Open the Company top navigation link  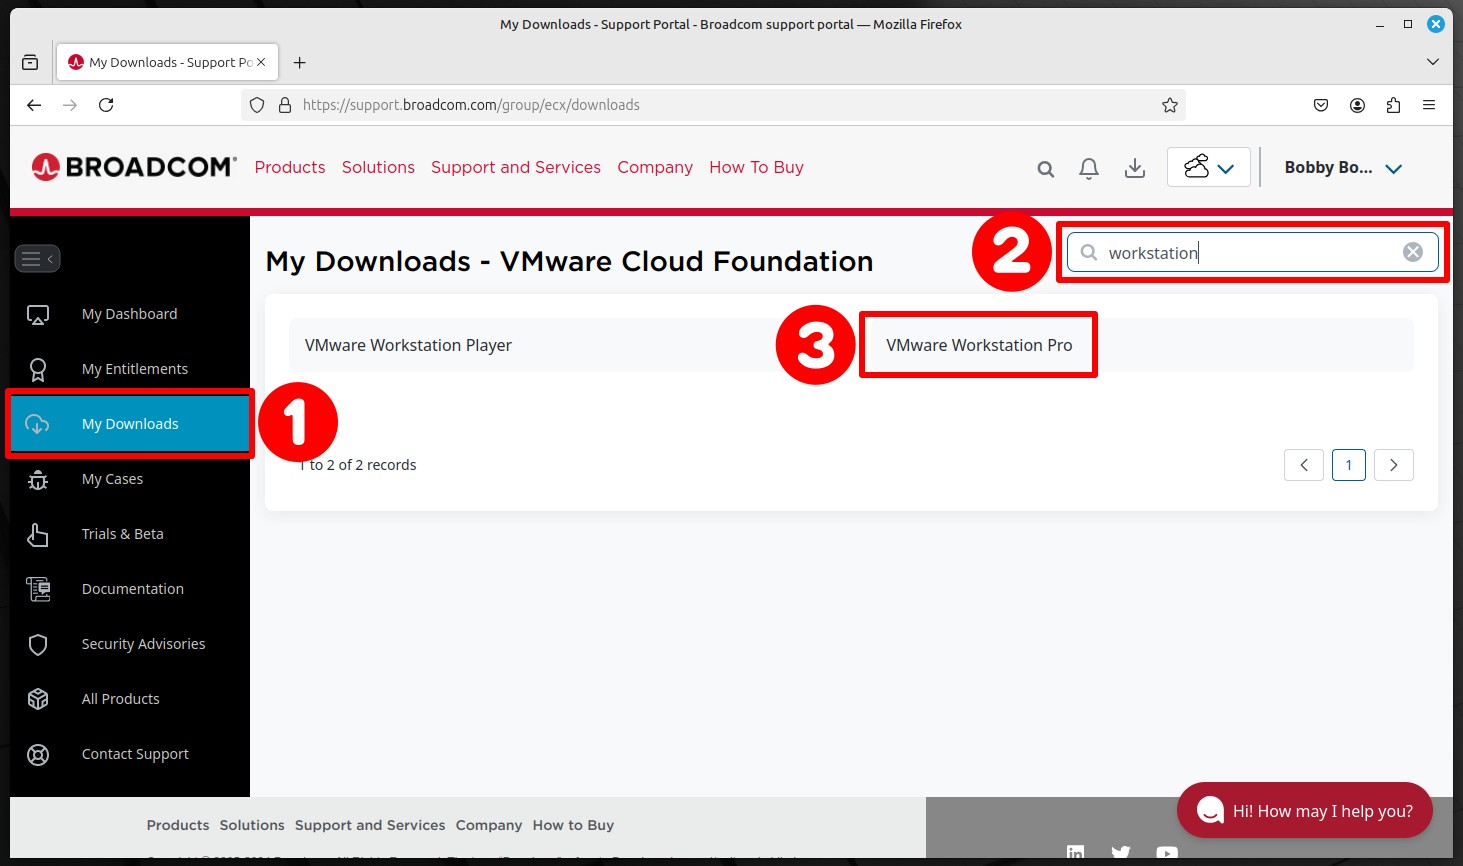click(x=655, y=167)
